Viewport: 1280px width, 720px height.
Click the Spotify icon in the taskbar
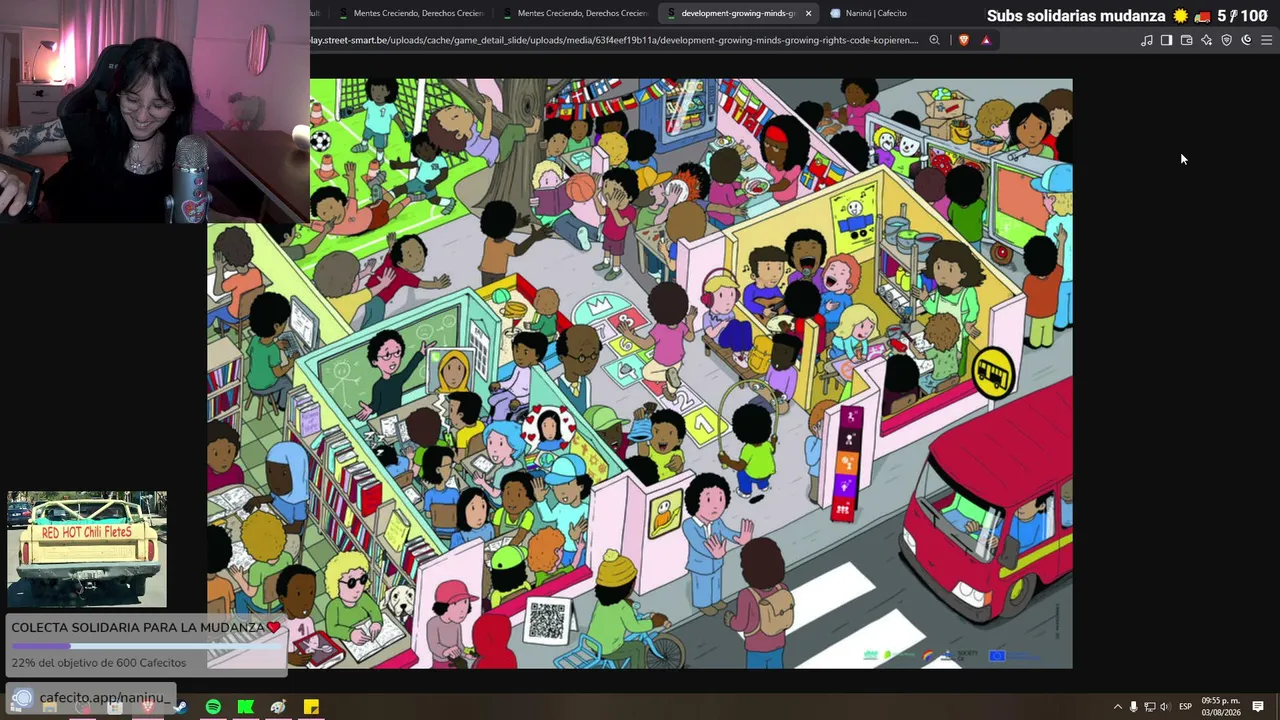pos(213,707)
